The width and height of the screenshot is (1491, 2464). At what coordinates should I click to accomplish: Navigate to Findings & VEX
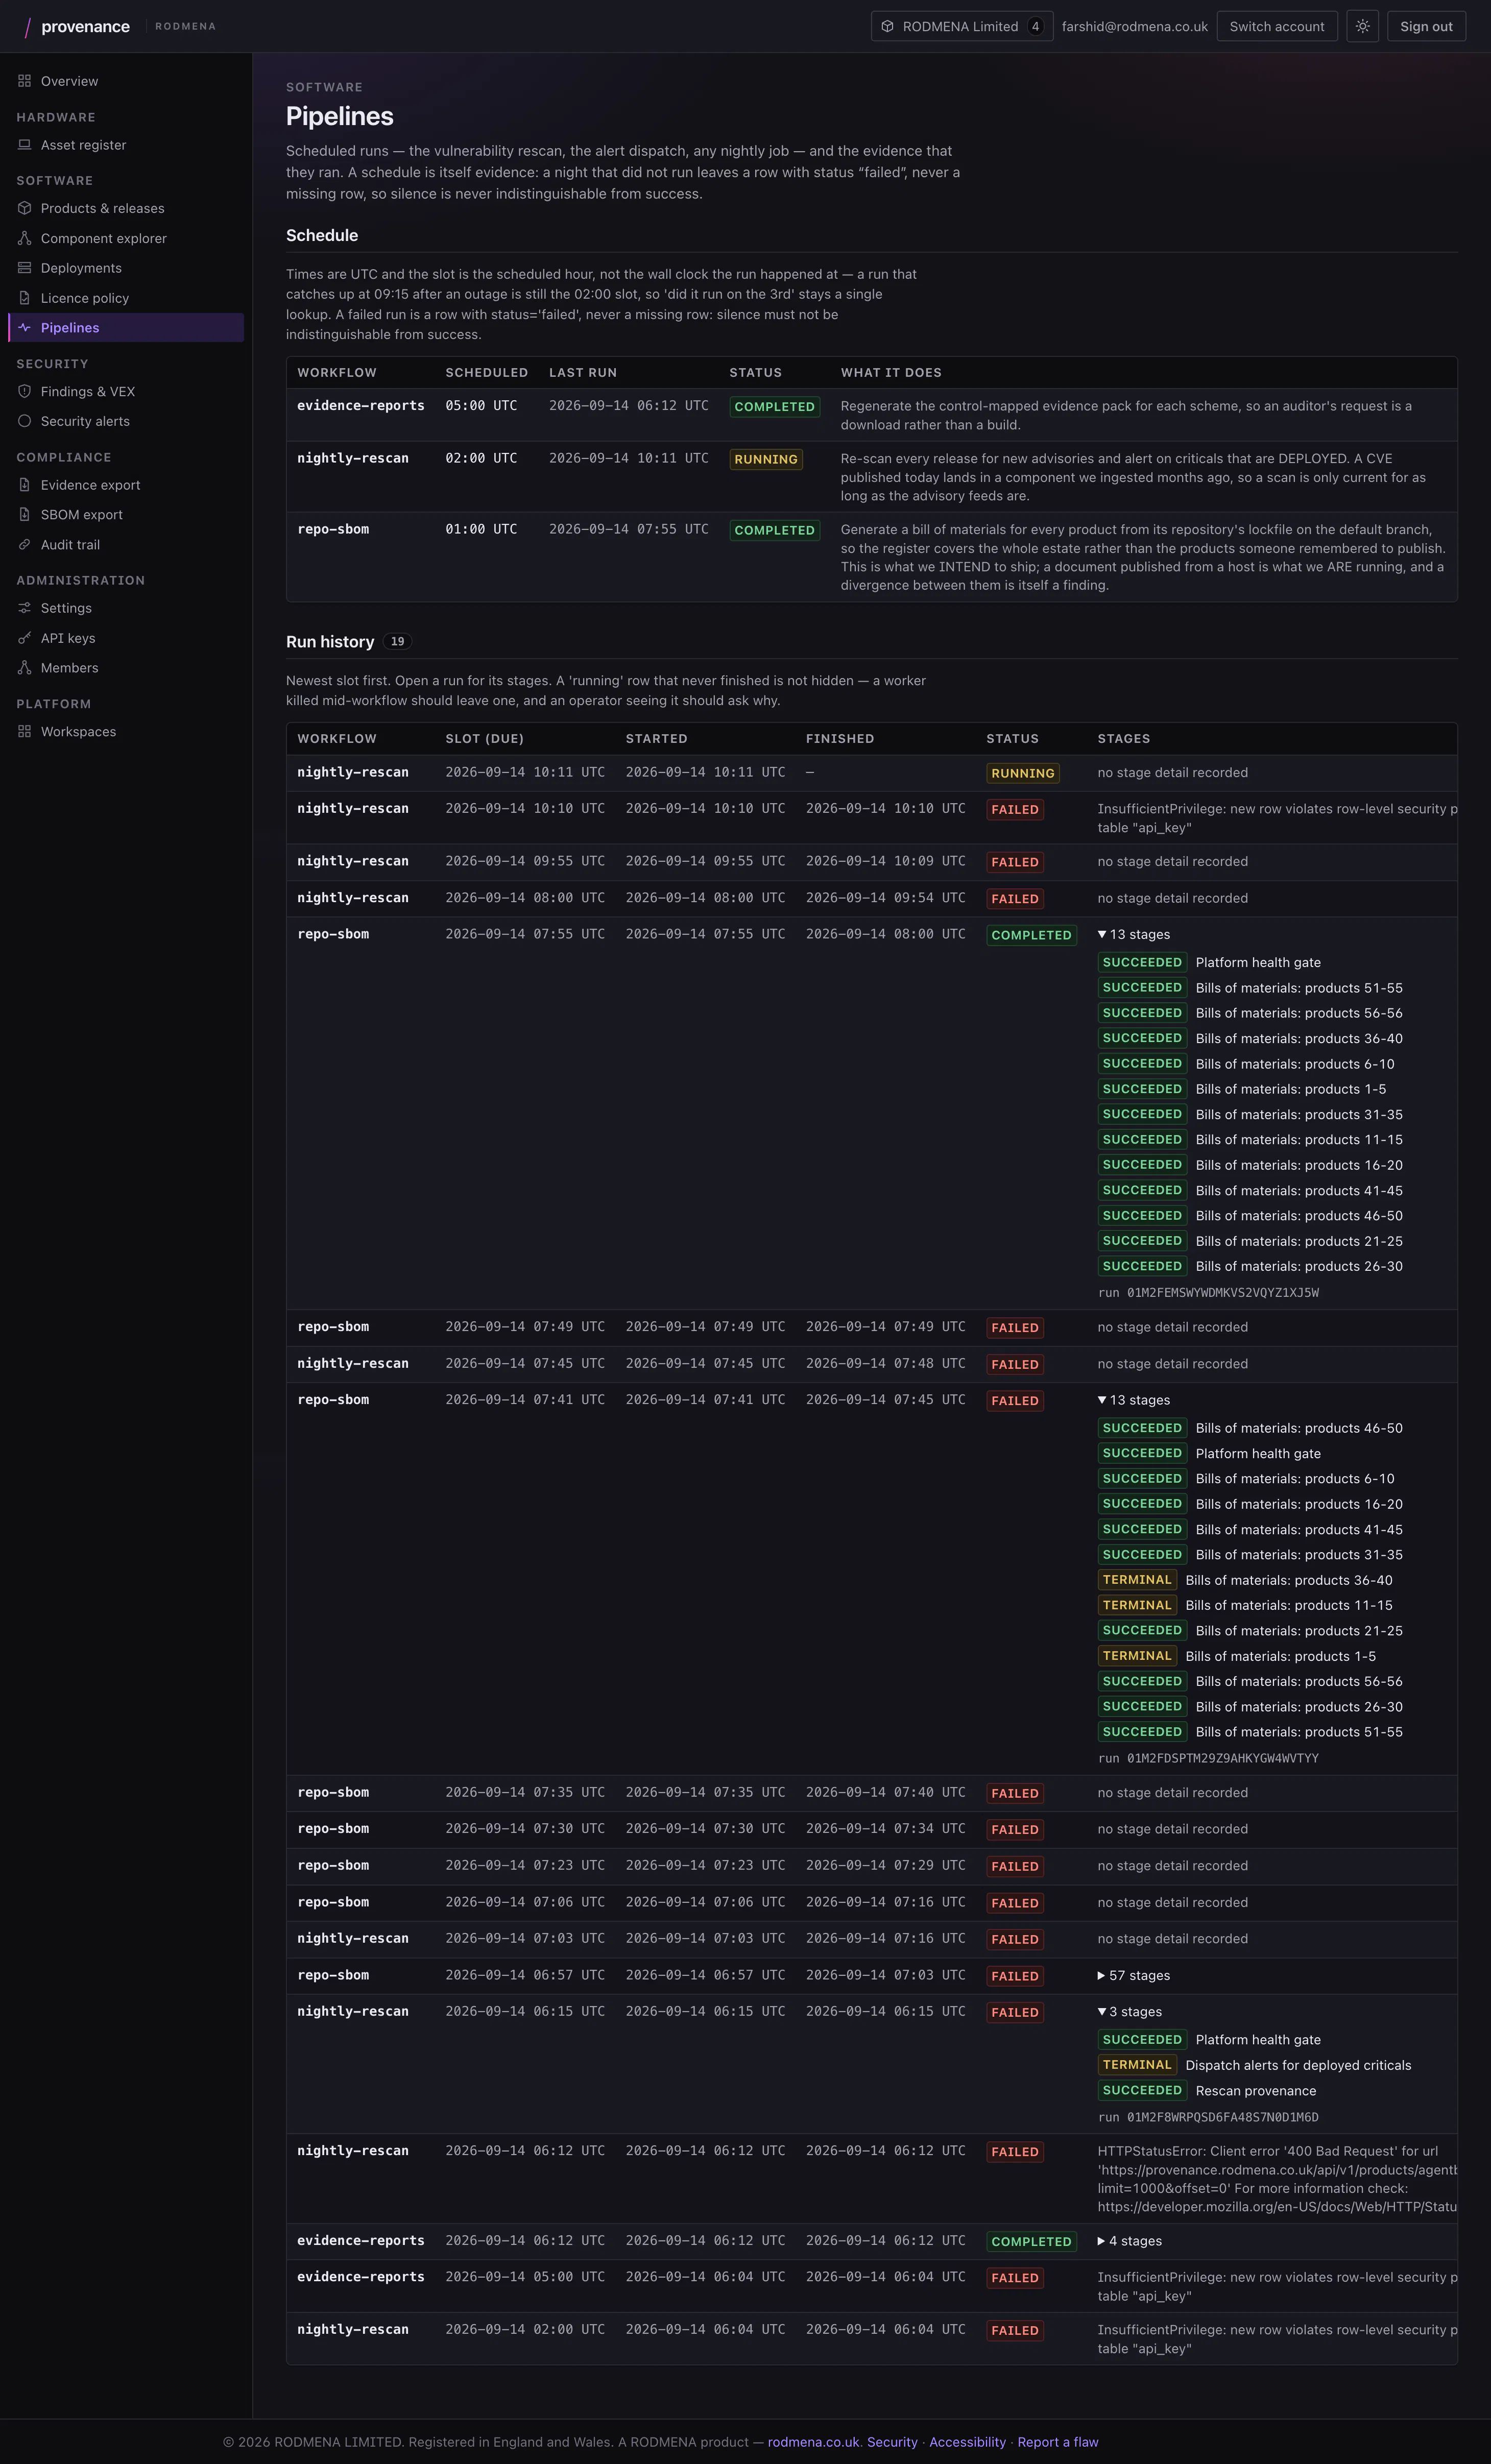[x=126, y=391]
